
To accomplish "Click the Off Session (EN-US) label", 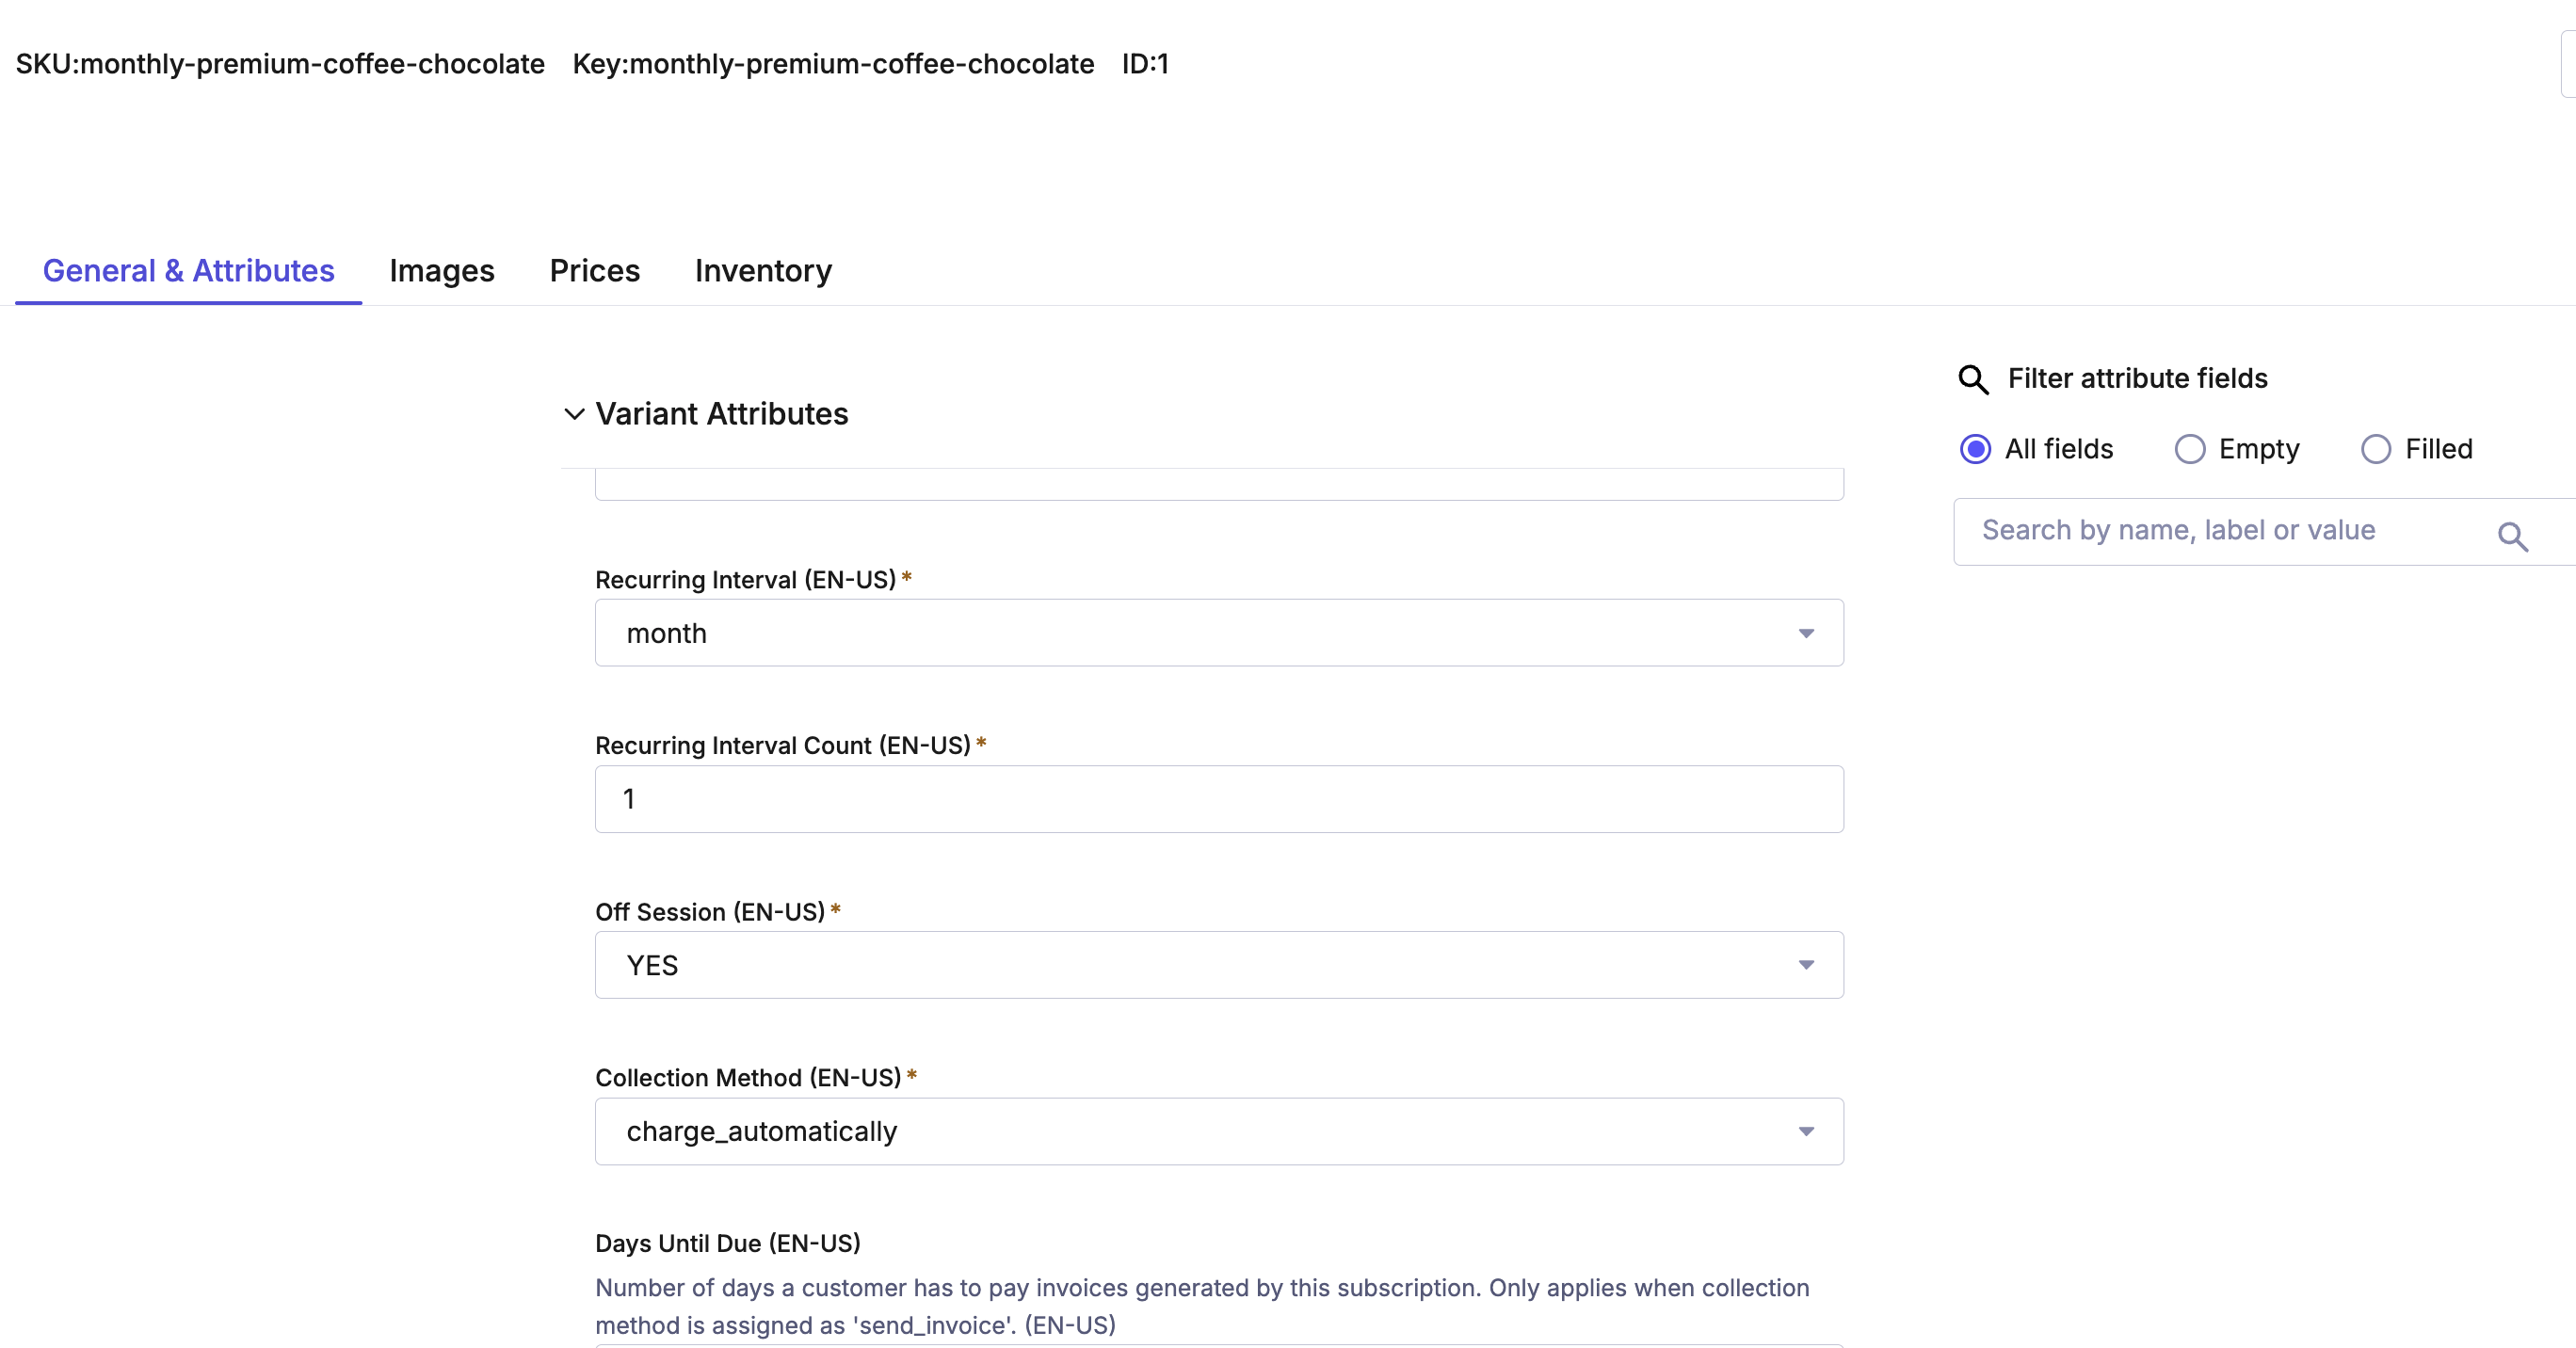I will click(710, 912).
